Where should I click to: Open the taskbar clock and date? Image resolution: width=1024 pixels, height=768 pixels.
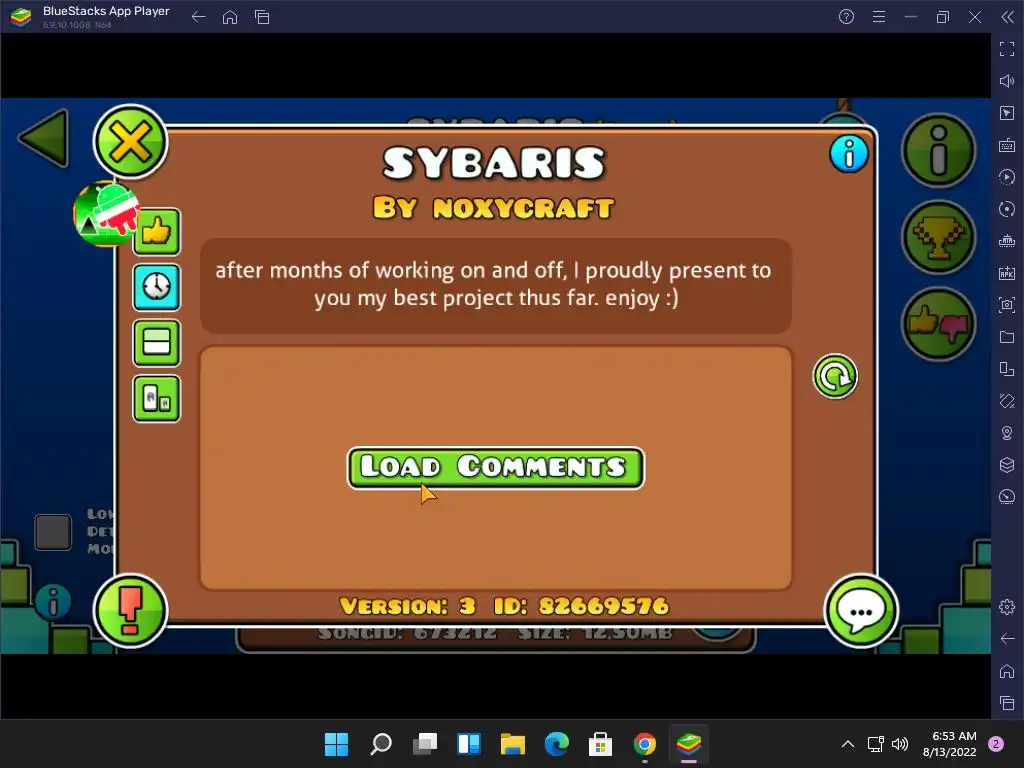950,744
